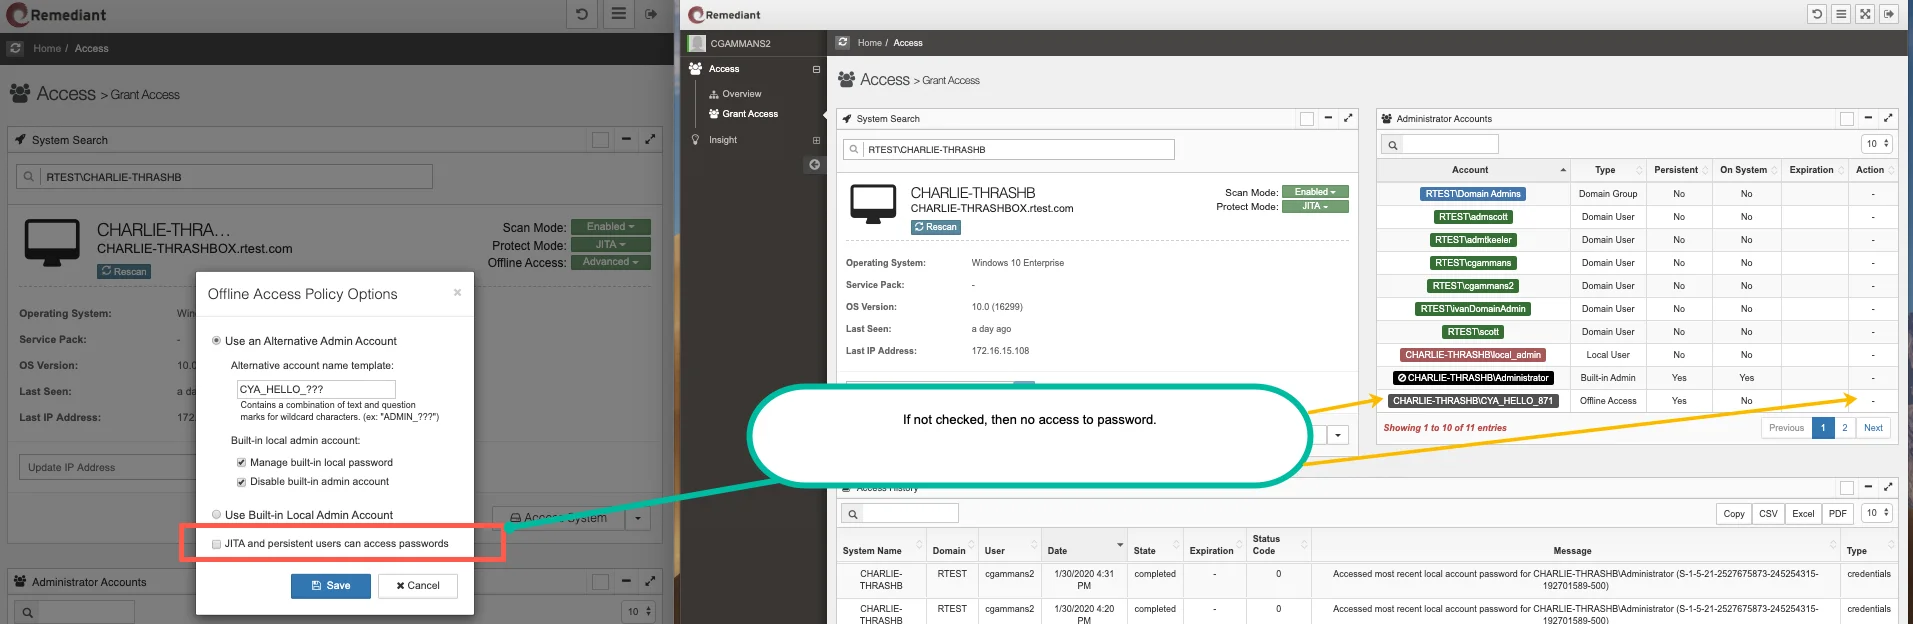This screenshot has width=1913, height=624.
Task: Click logout icon in right window header
Action: coord(1889,14)
